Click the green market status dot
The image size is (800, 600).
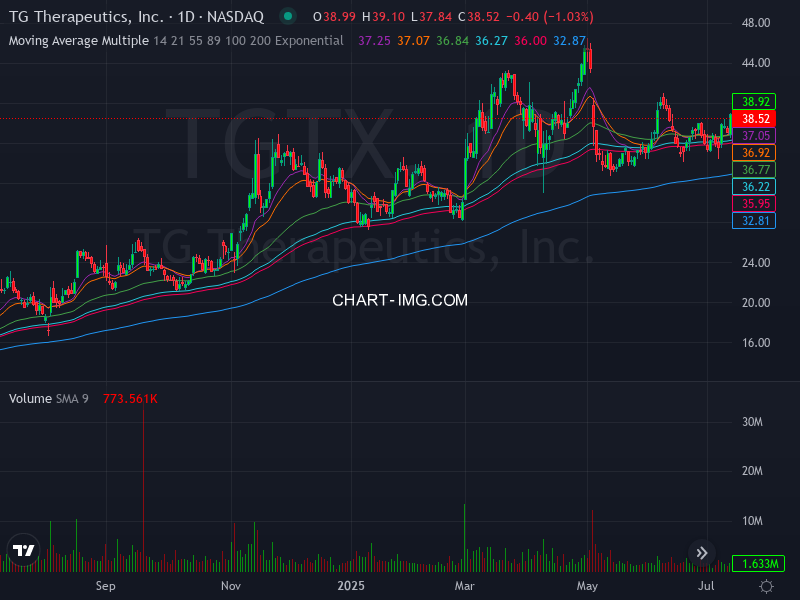(x=286, y=16)
